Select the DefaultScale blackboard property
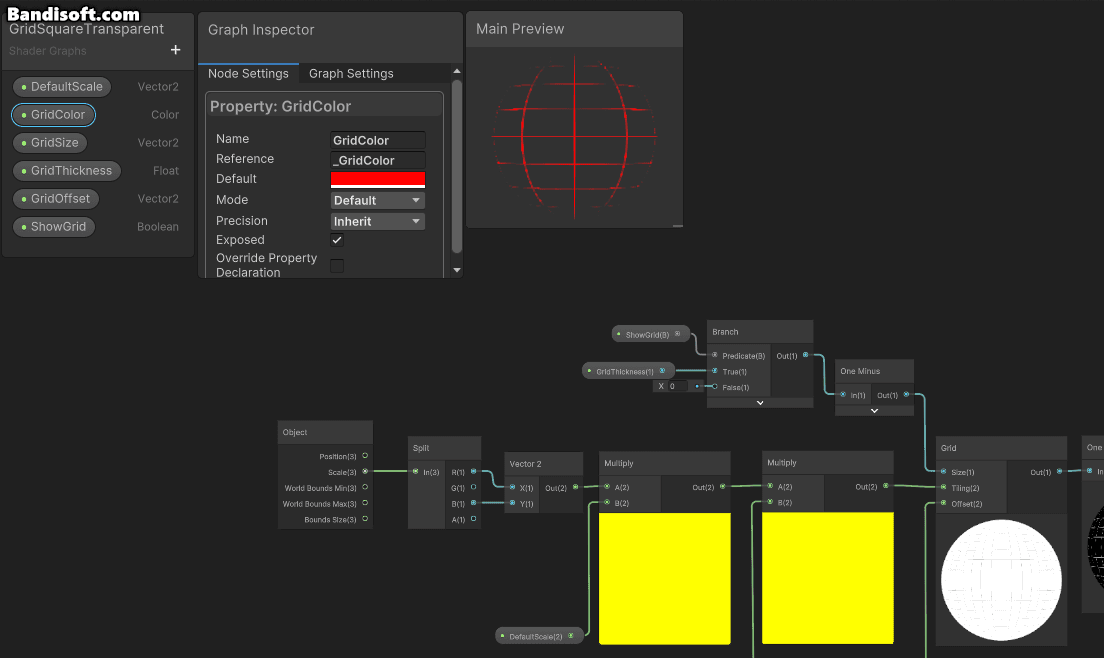The height and width of the screenshot is (658, 1104). [x=62, y=87]
